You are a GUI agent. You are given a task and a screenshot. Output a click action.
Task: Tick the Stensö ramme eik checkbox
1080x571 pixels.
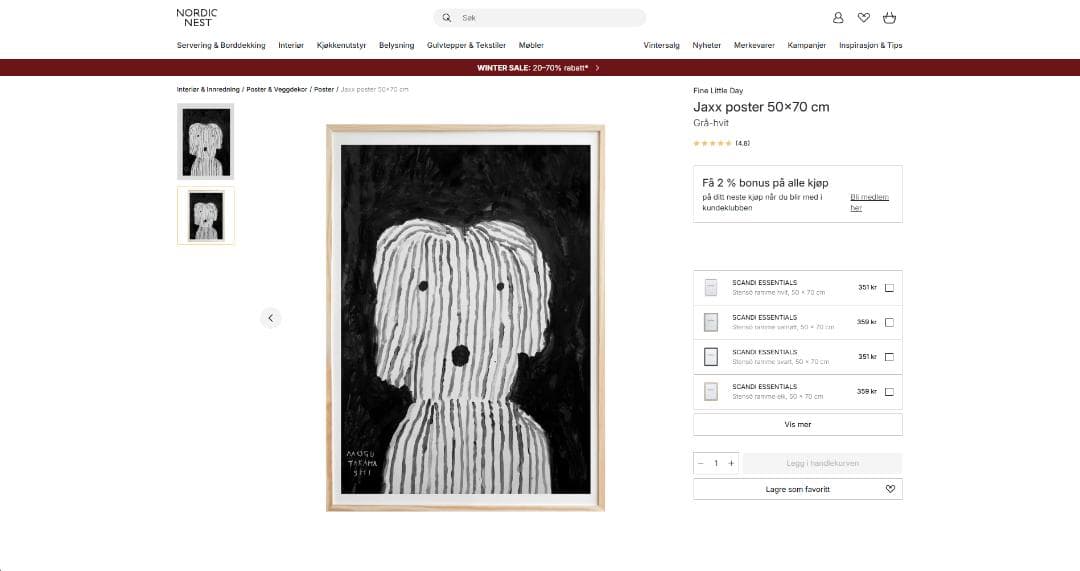point(889,392)
